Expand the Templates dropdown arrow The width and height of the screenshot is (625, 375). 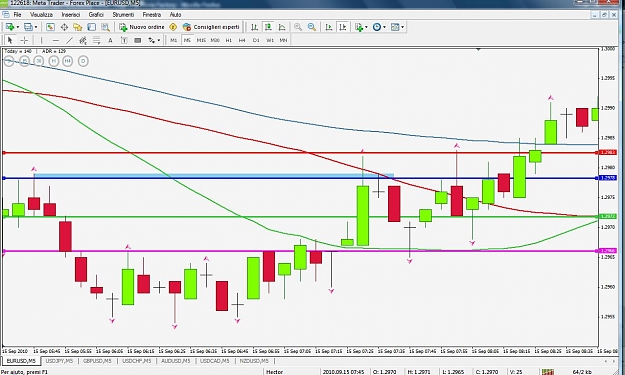(x=403, y=27)
